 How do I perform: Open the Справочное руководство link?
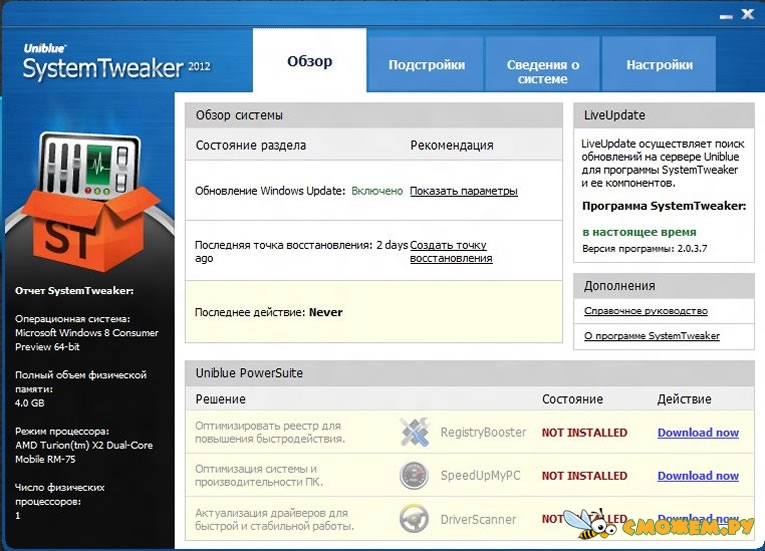(x=645, y=311)
